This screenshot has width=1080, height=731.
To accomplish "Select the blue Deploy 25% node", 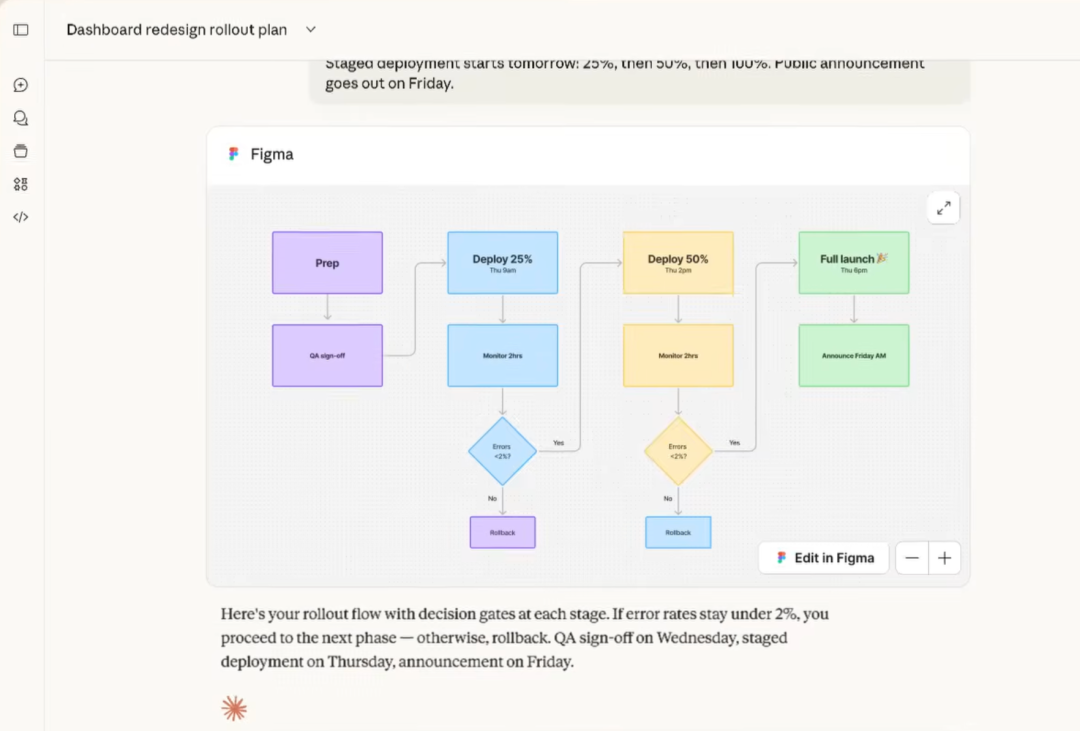I will 502,263.
